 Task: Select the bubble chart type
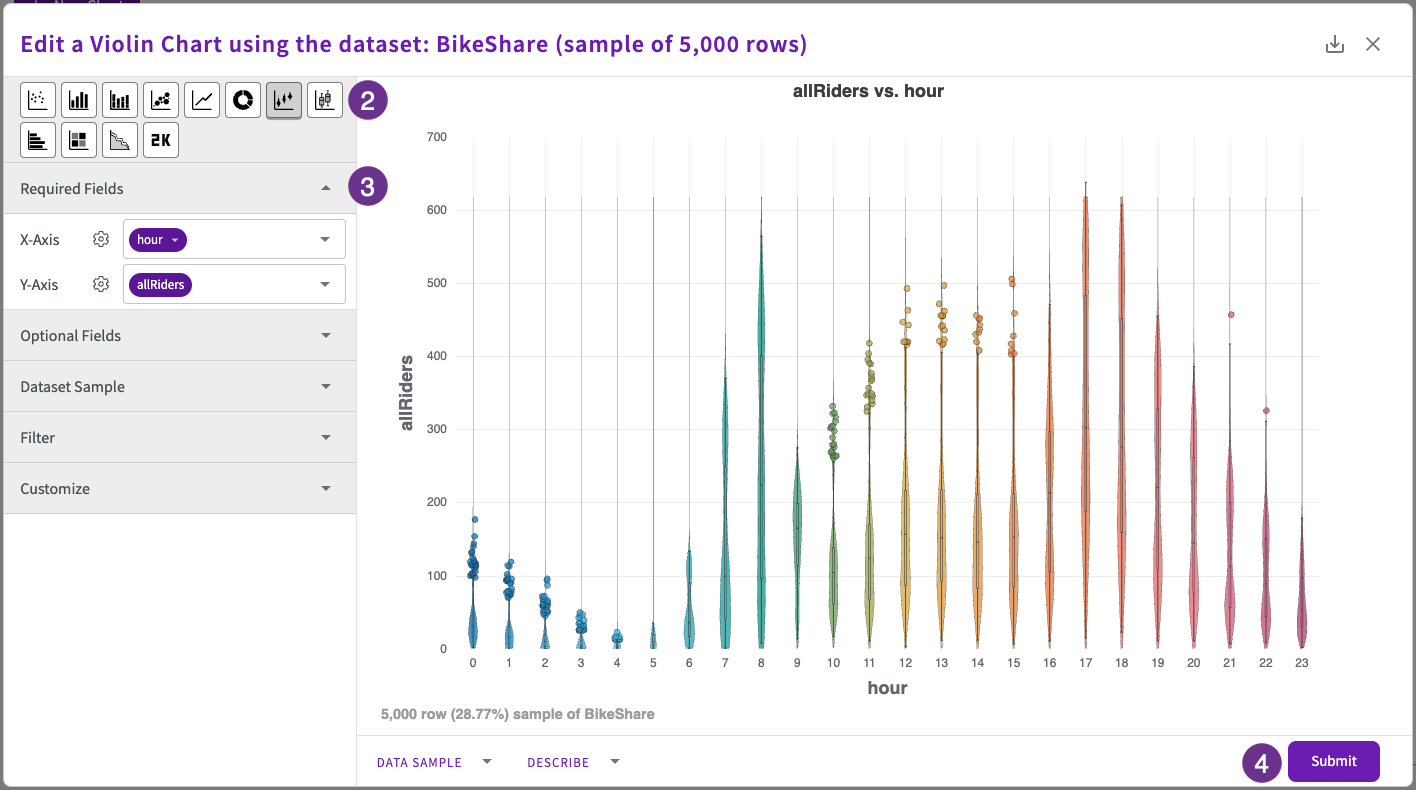click(161, 100)
